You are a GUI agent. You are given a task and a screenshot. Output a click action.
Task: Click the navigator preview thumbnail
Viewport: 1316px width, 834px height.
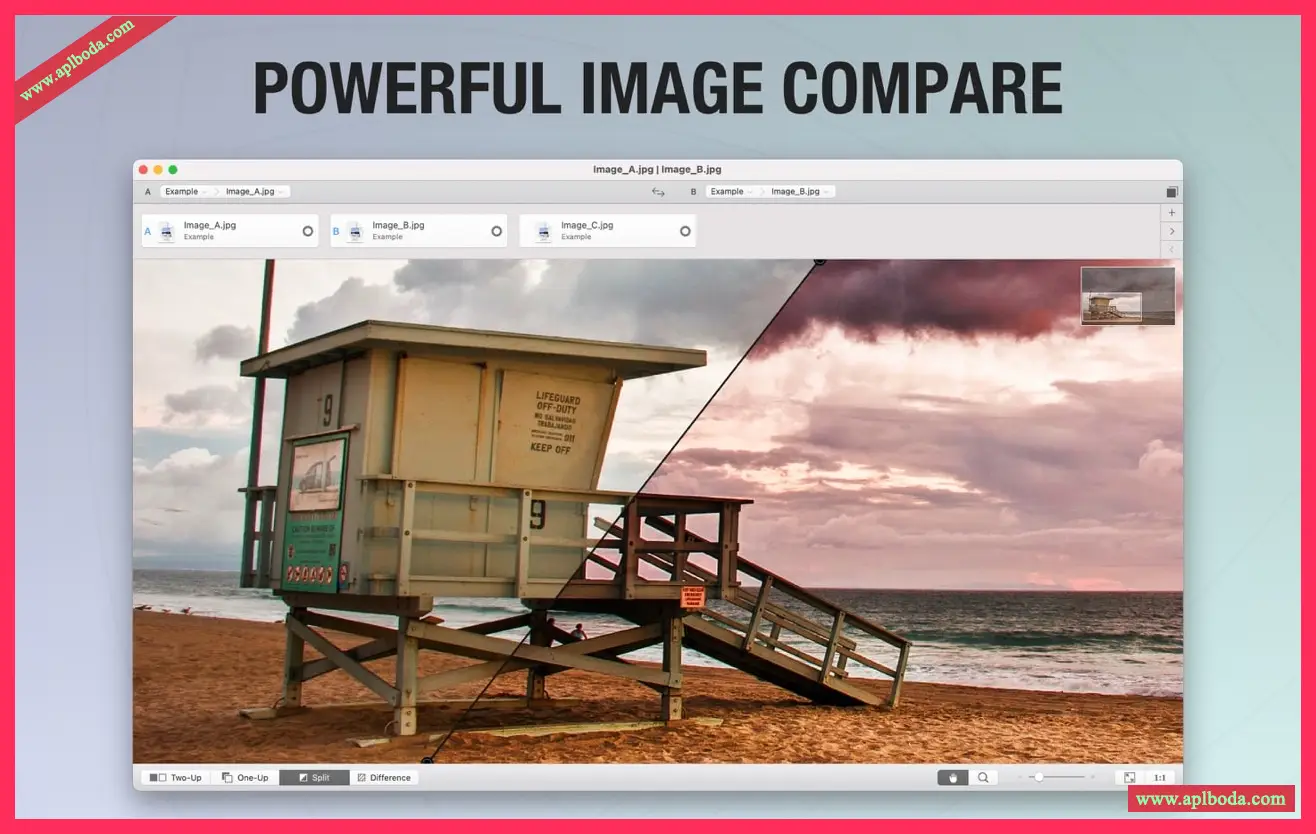coord(1127,296)
